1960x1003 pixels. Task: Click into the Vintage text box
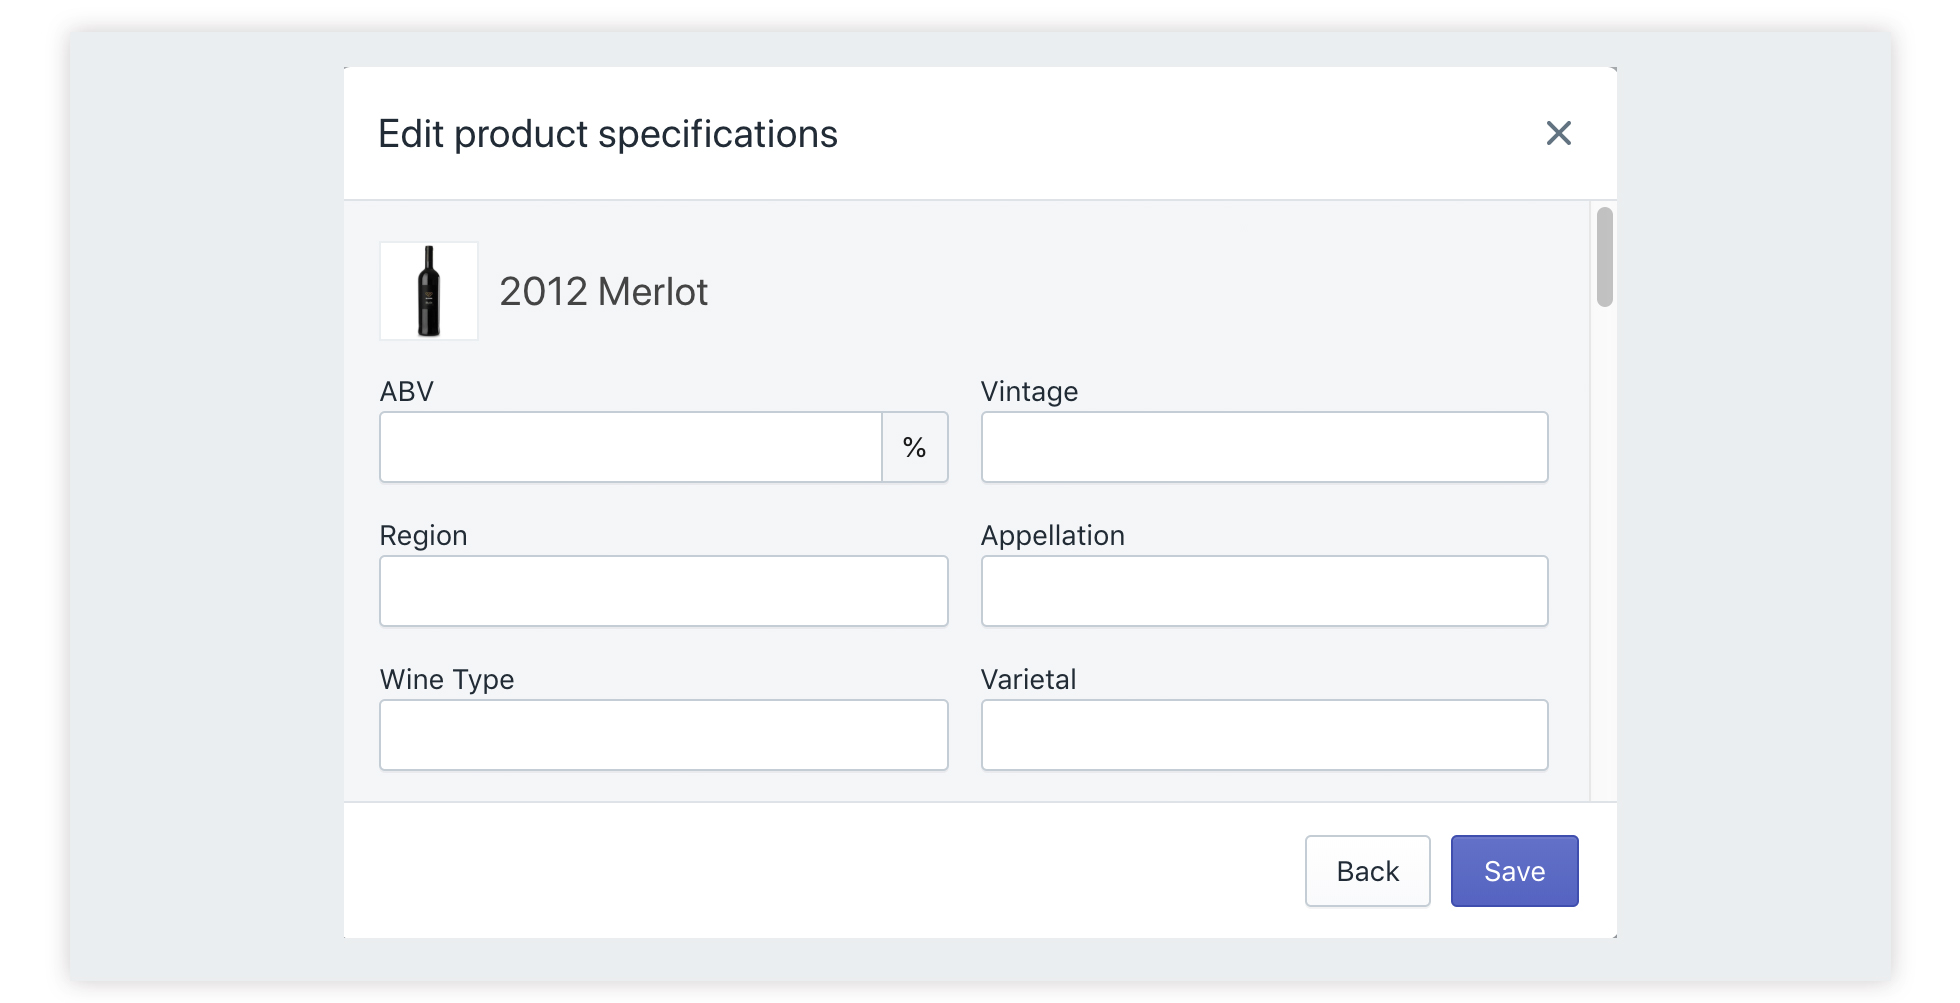pyautogui.click(x=1264, y=447)
